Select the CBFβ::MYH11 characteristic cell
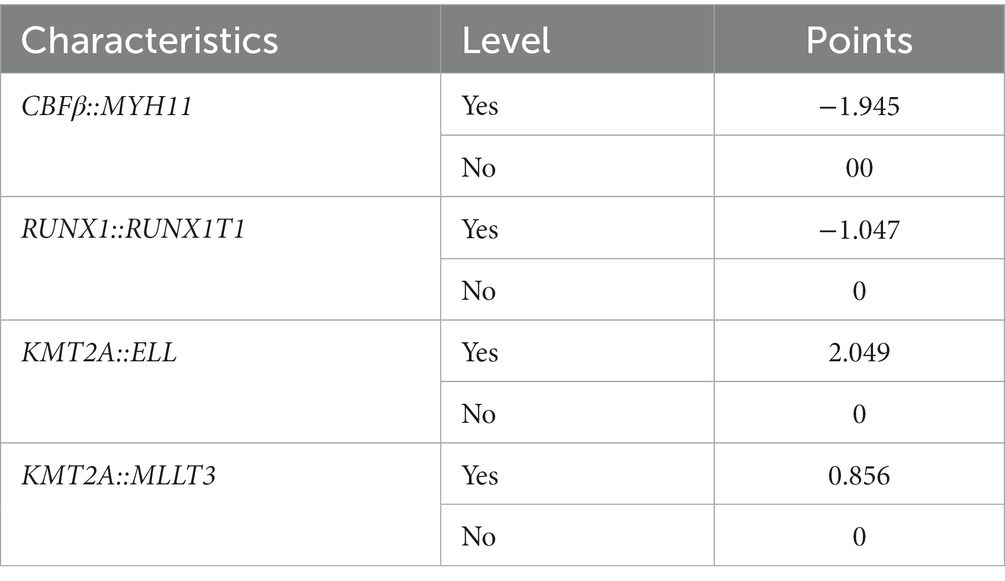This screenshot has height=581, width=1005. click(x=220, y=135)
